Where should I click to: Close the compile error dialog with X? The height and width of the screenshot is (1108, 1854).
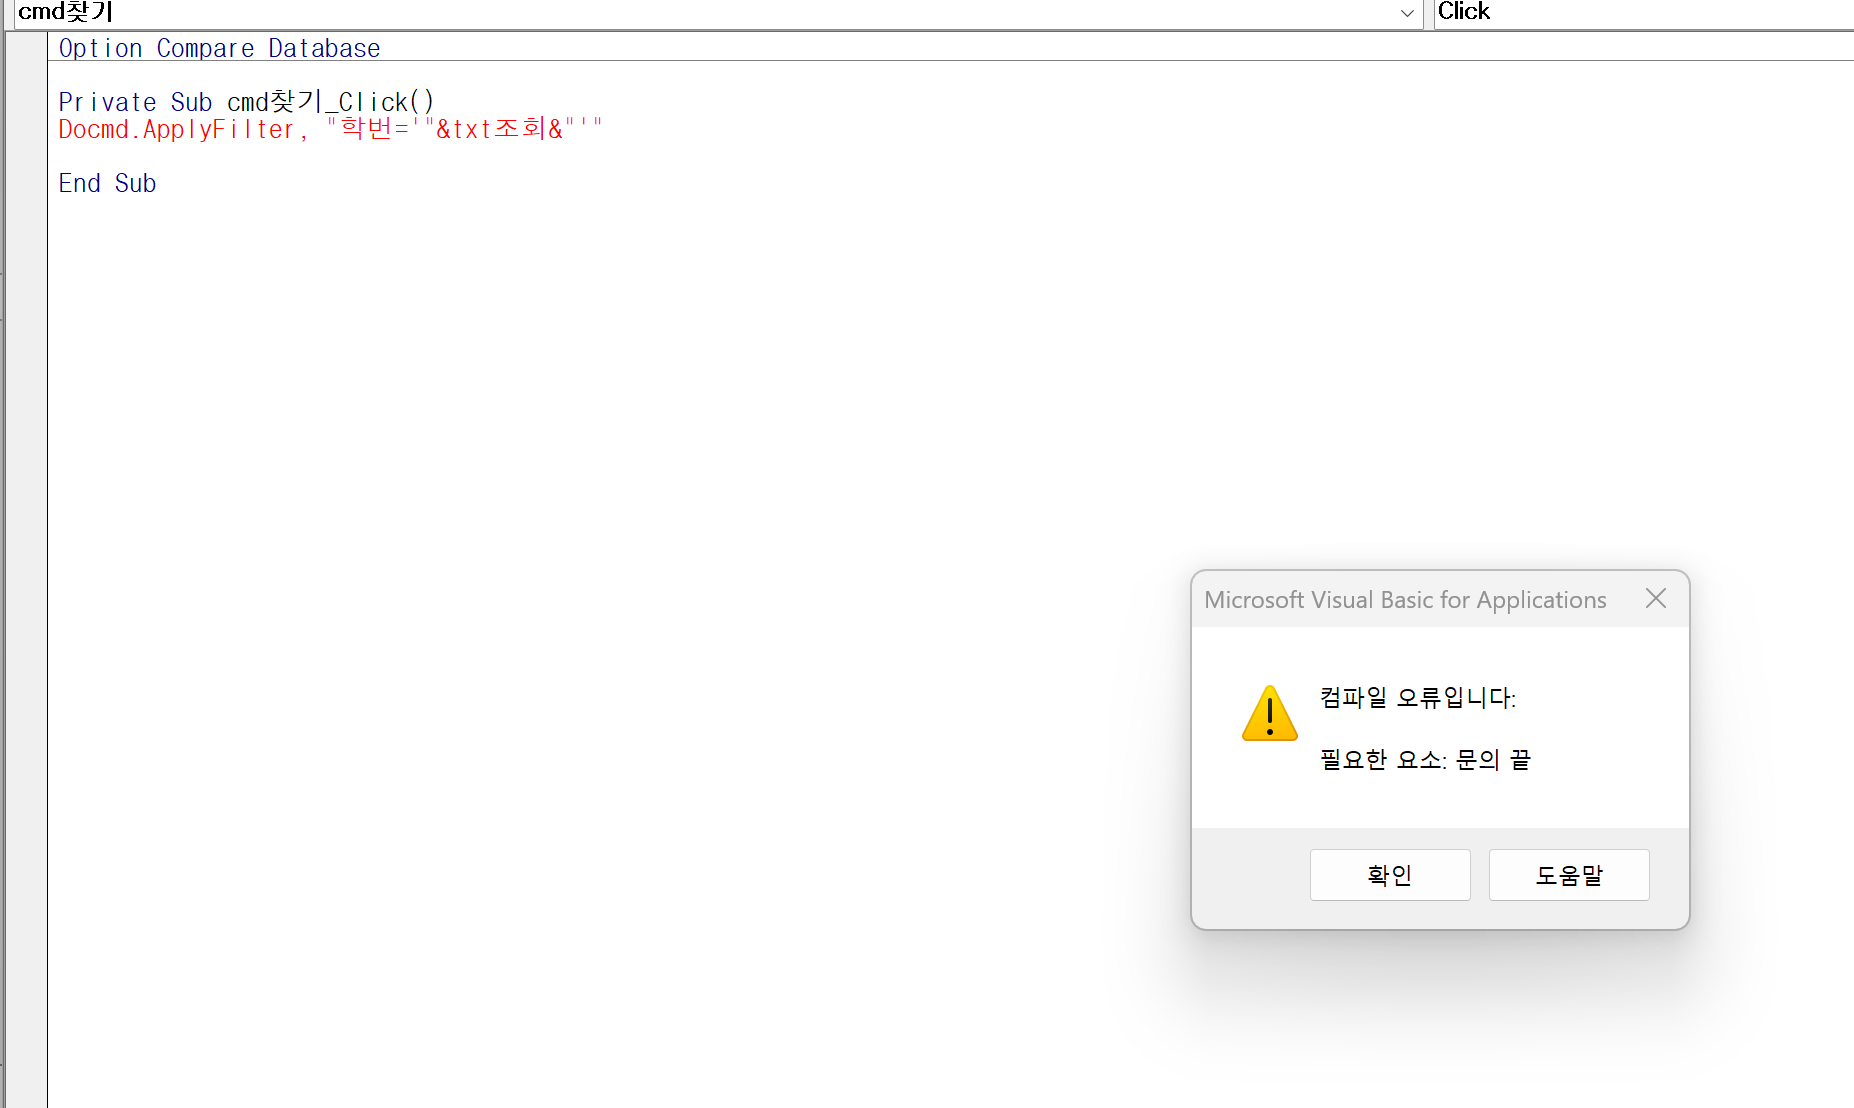pyautogui.click(x=1655, y=599)
